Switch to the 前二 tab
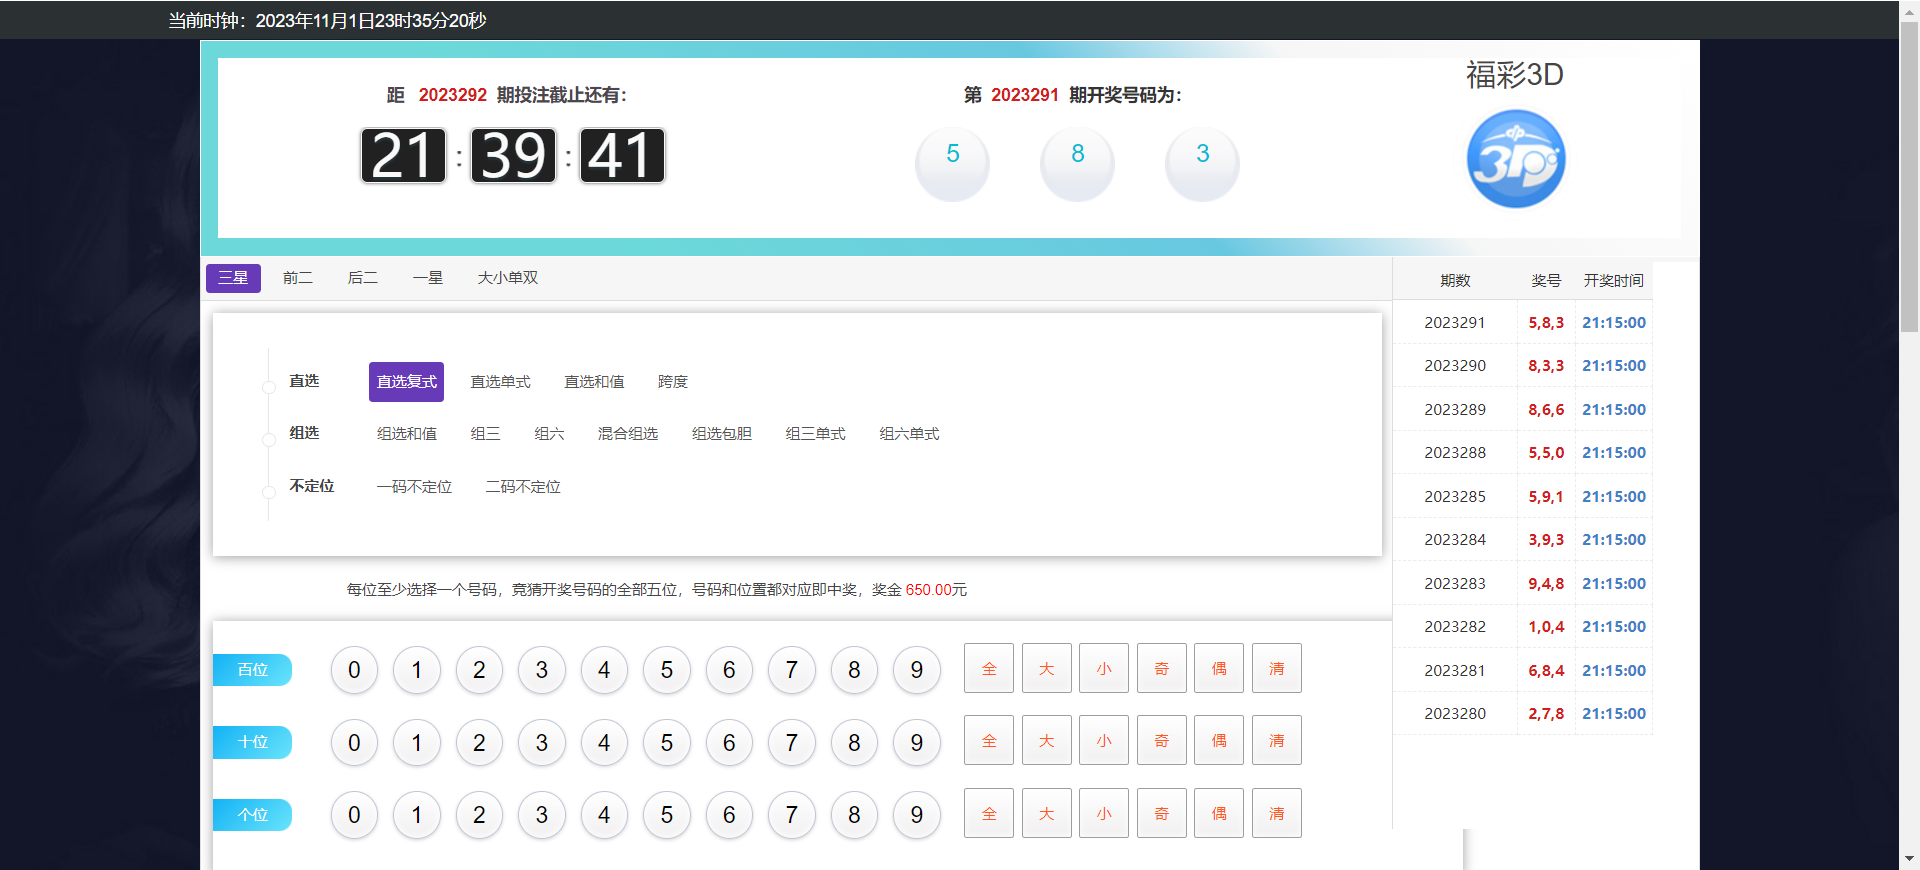Screen dimensions: 1920x870 [298, 278]
